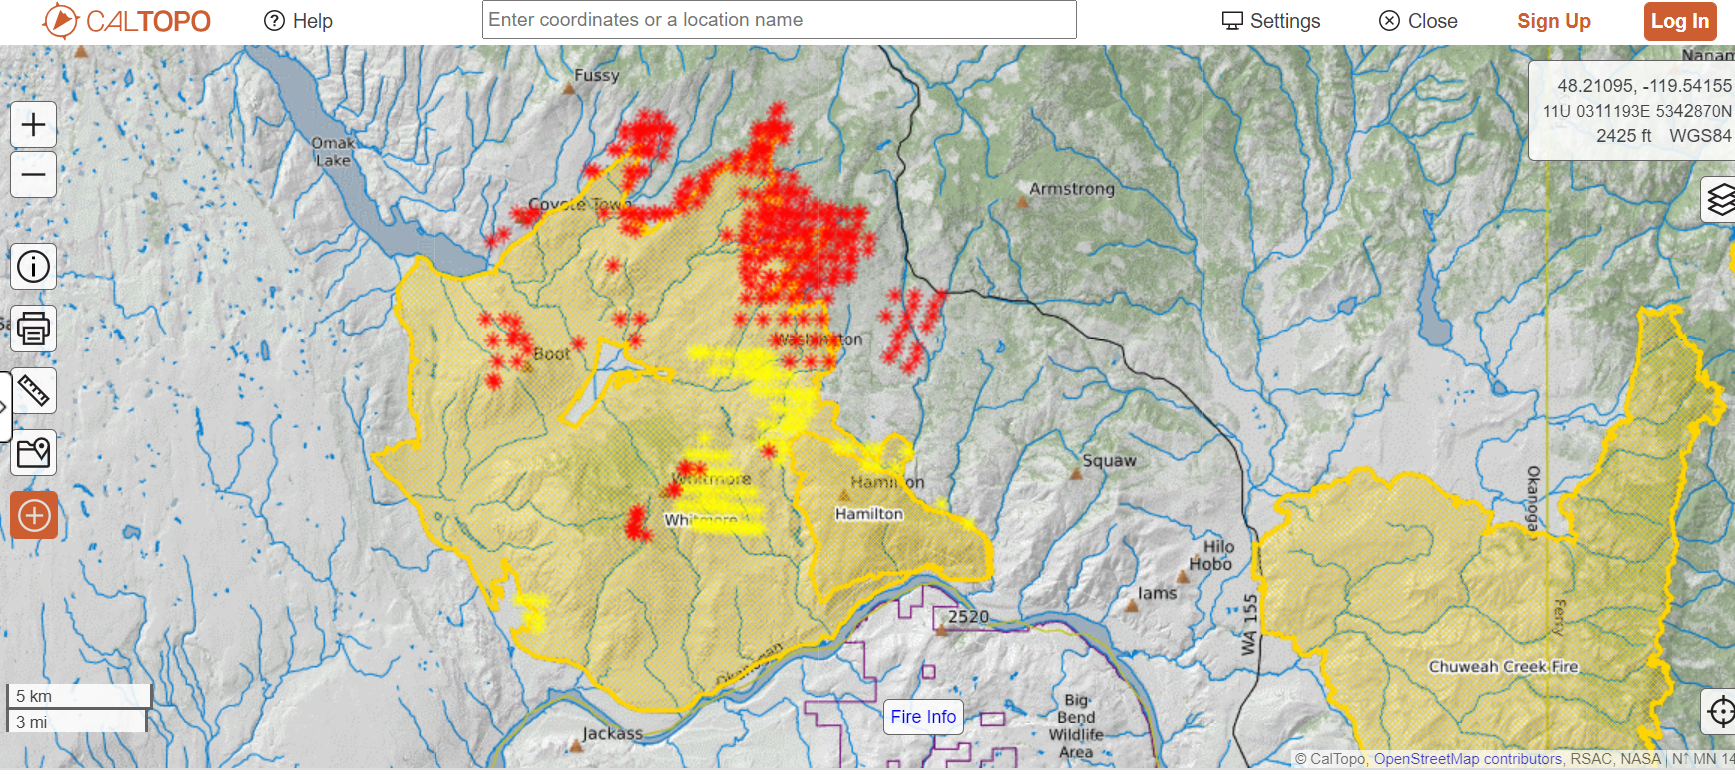Image resolution: width=1735 pixels, height=774 pixels.
Task: Expand the collapsed left side panel
Action: (5, 406)
